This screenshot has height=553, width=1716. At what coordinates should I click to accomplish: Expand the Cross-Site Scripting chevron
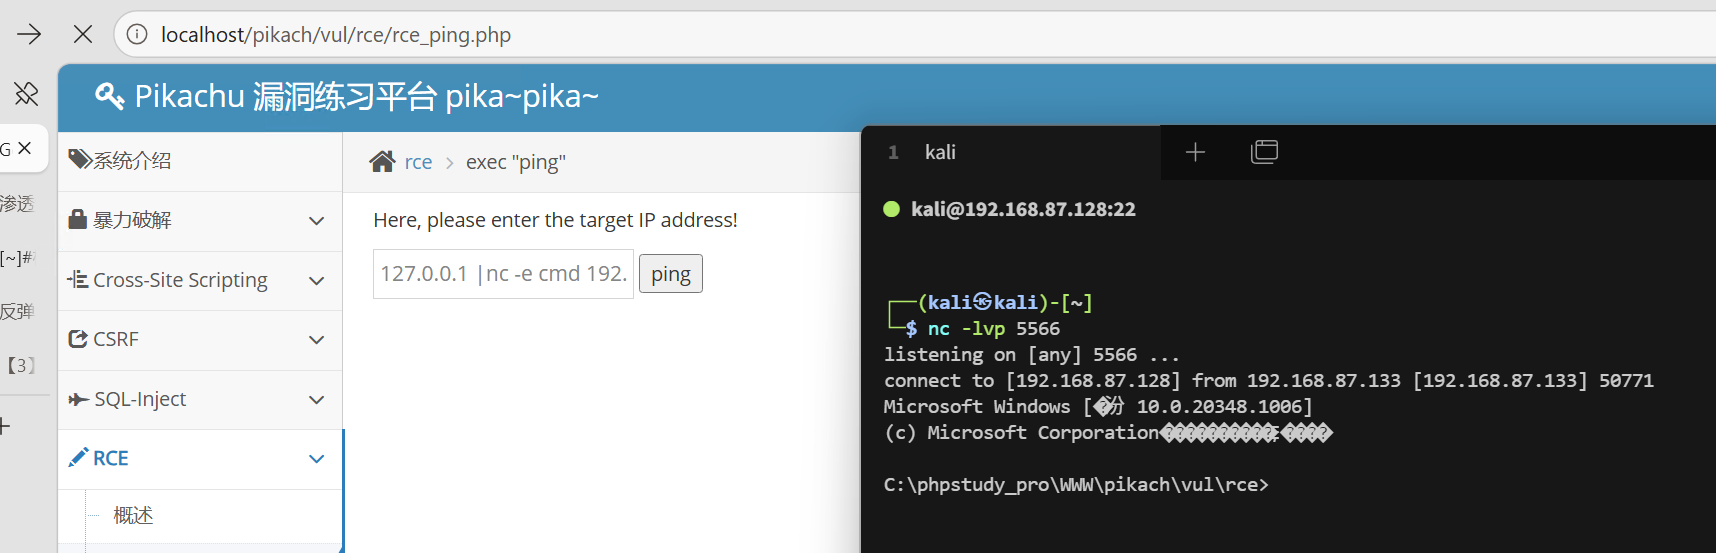317,281
